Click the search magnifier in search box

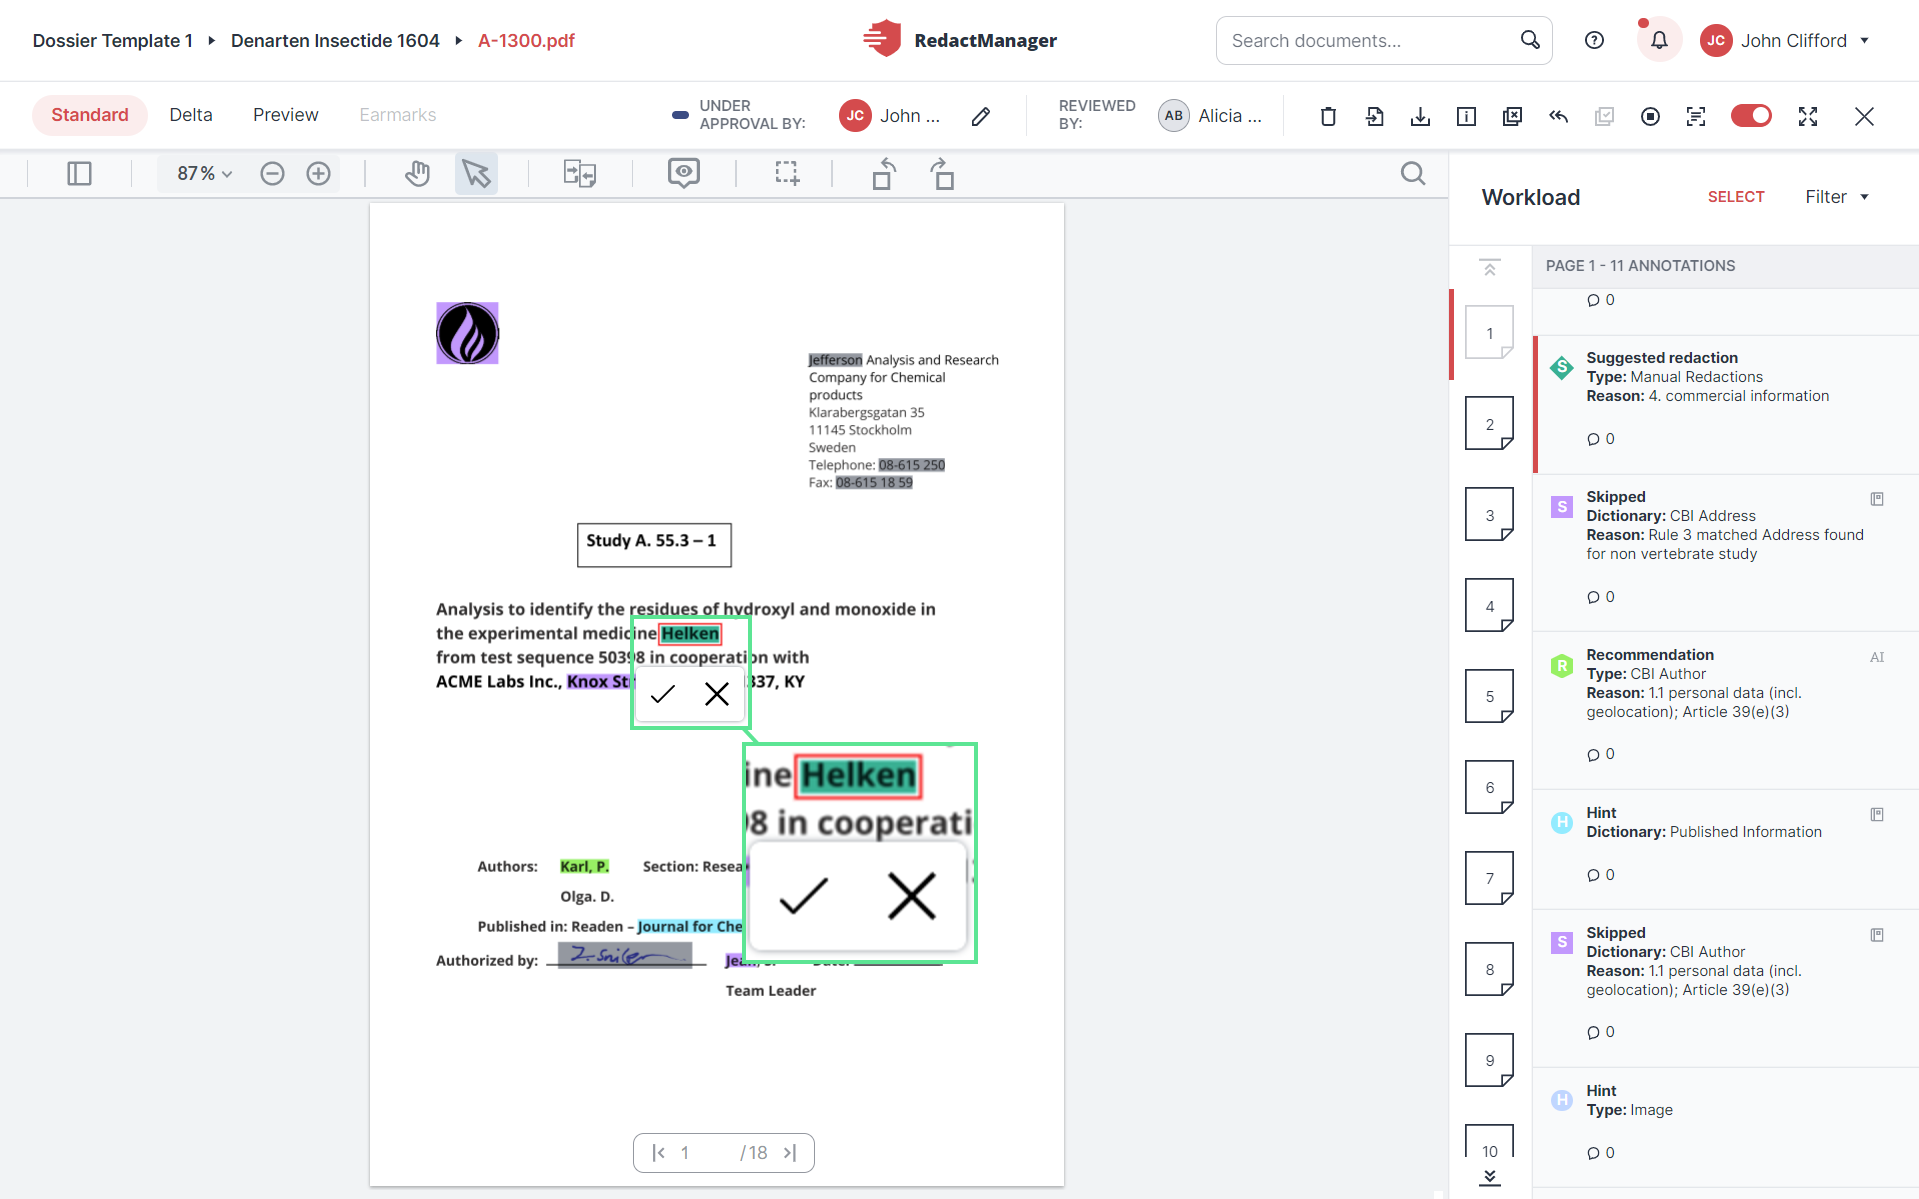click(1530, 40)
